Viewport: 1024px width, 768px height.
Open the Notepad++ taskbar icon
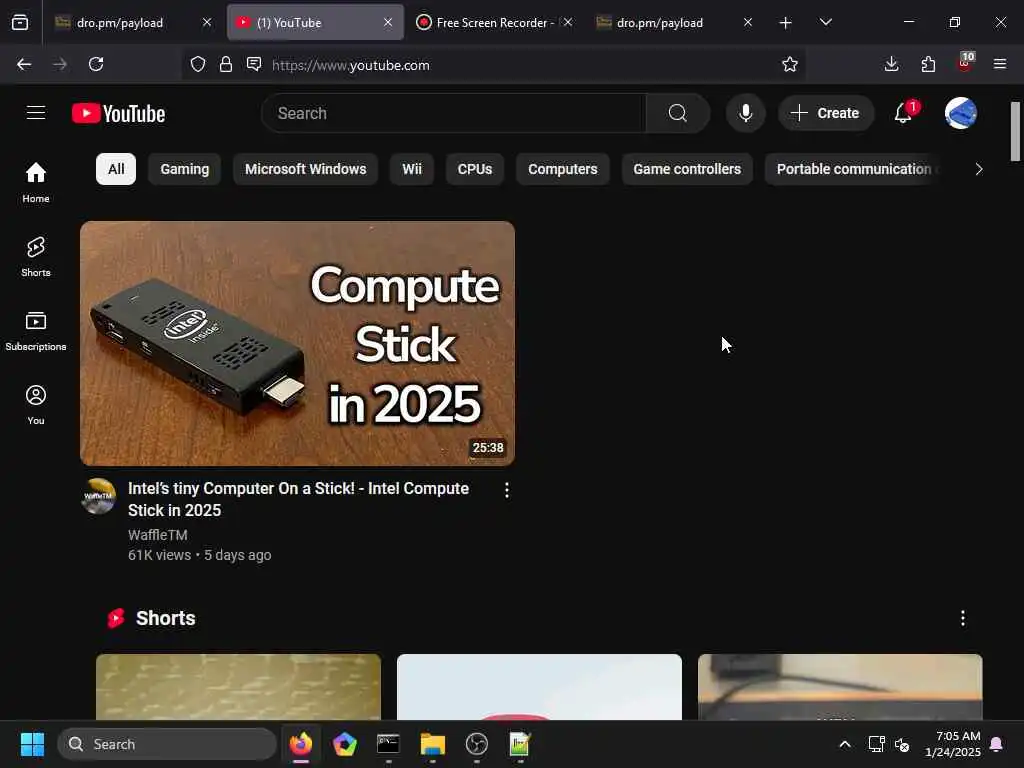520,744
